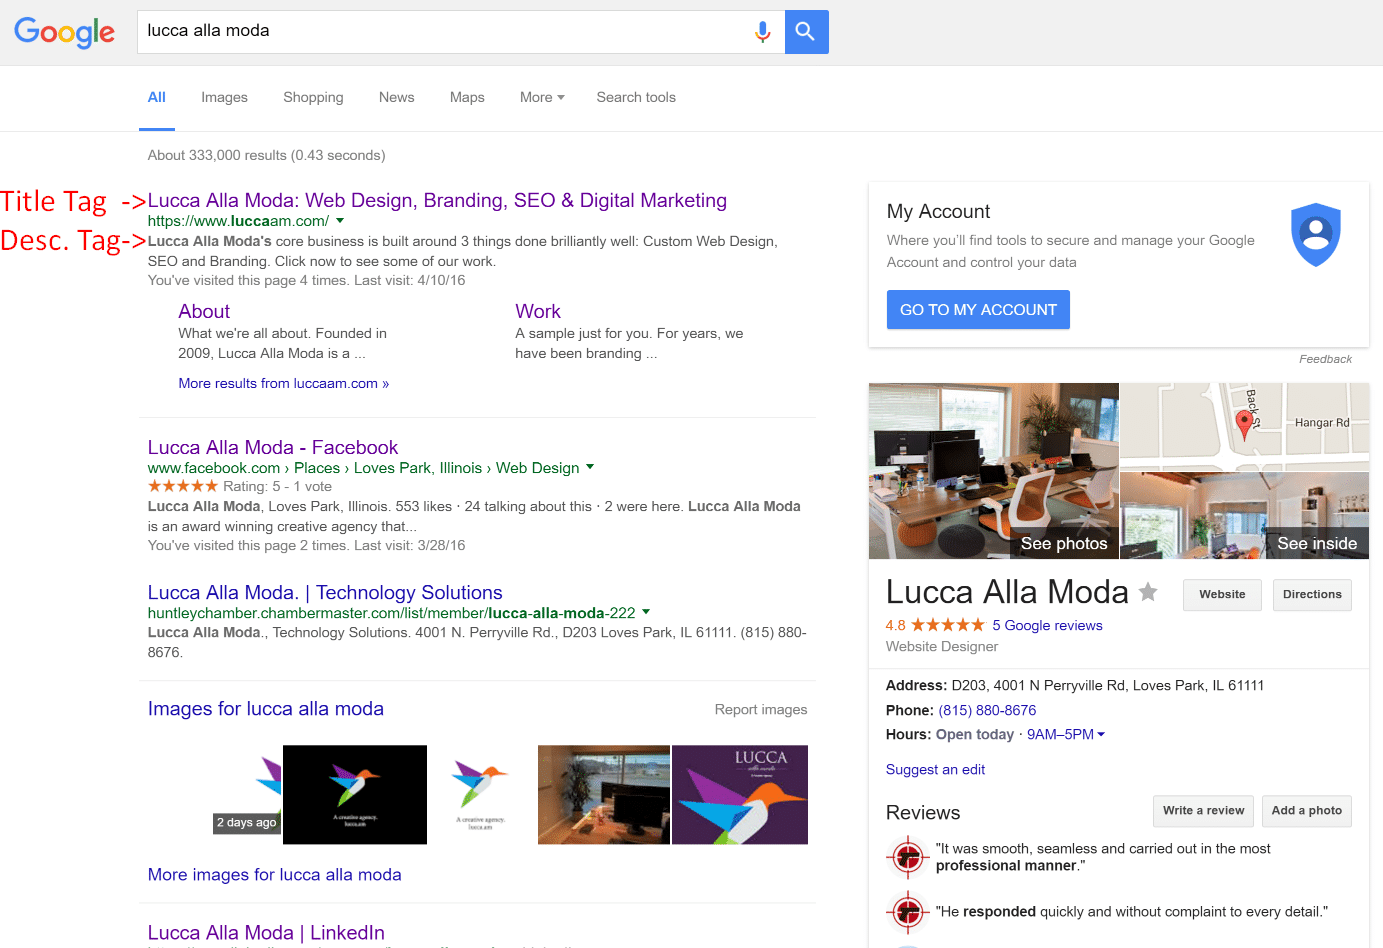Open Search tools

click(x=636, y=98)
